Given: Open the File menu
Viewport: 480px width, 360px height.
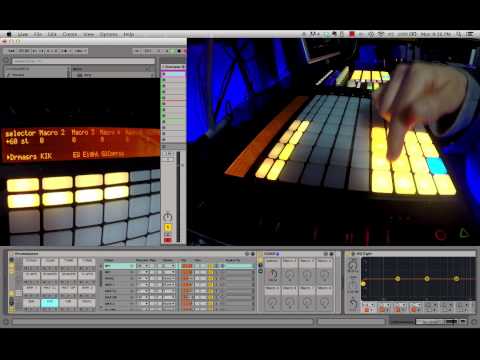Looking at the screenshot, I should coord(38,34).
